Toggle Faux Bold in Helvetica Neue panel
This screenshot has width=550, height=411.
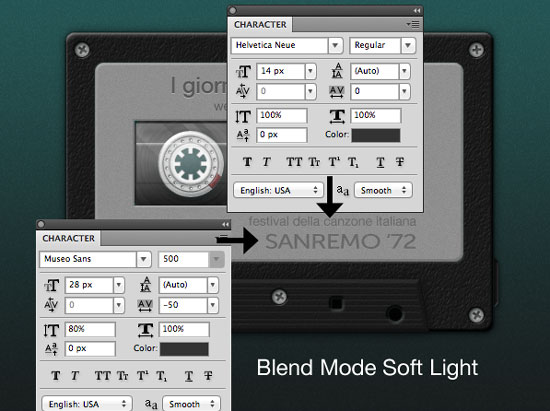tap(247, 162)
